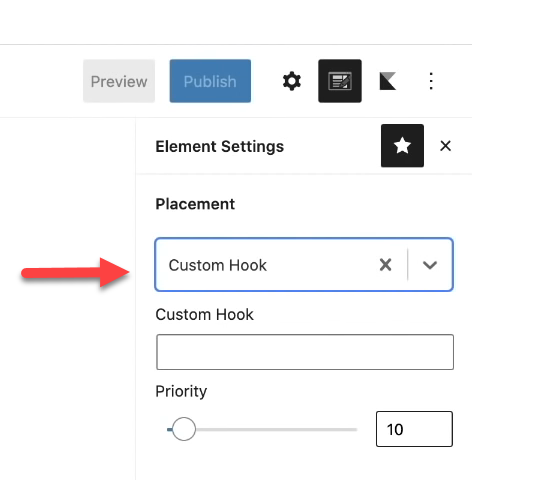Open the gear Settings sidebar
The height and width of the screenshot is (480, 560).
(x=292, y=81)
